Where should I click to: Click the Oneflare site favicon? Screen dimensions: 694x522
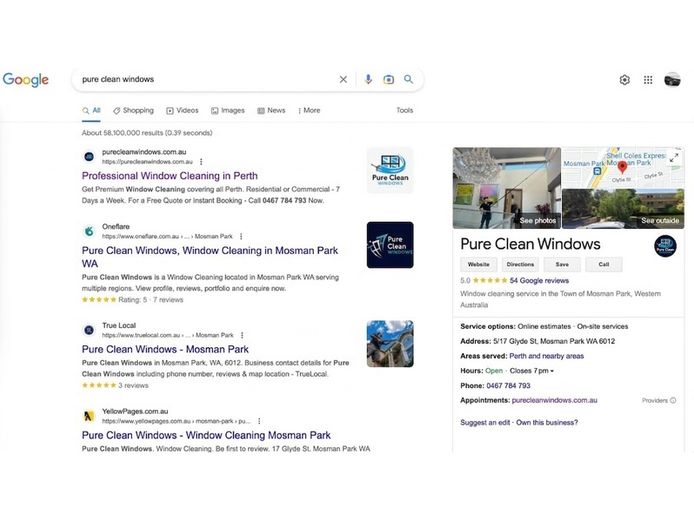click(89, 231)
